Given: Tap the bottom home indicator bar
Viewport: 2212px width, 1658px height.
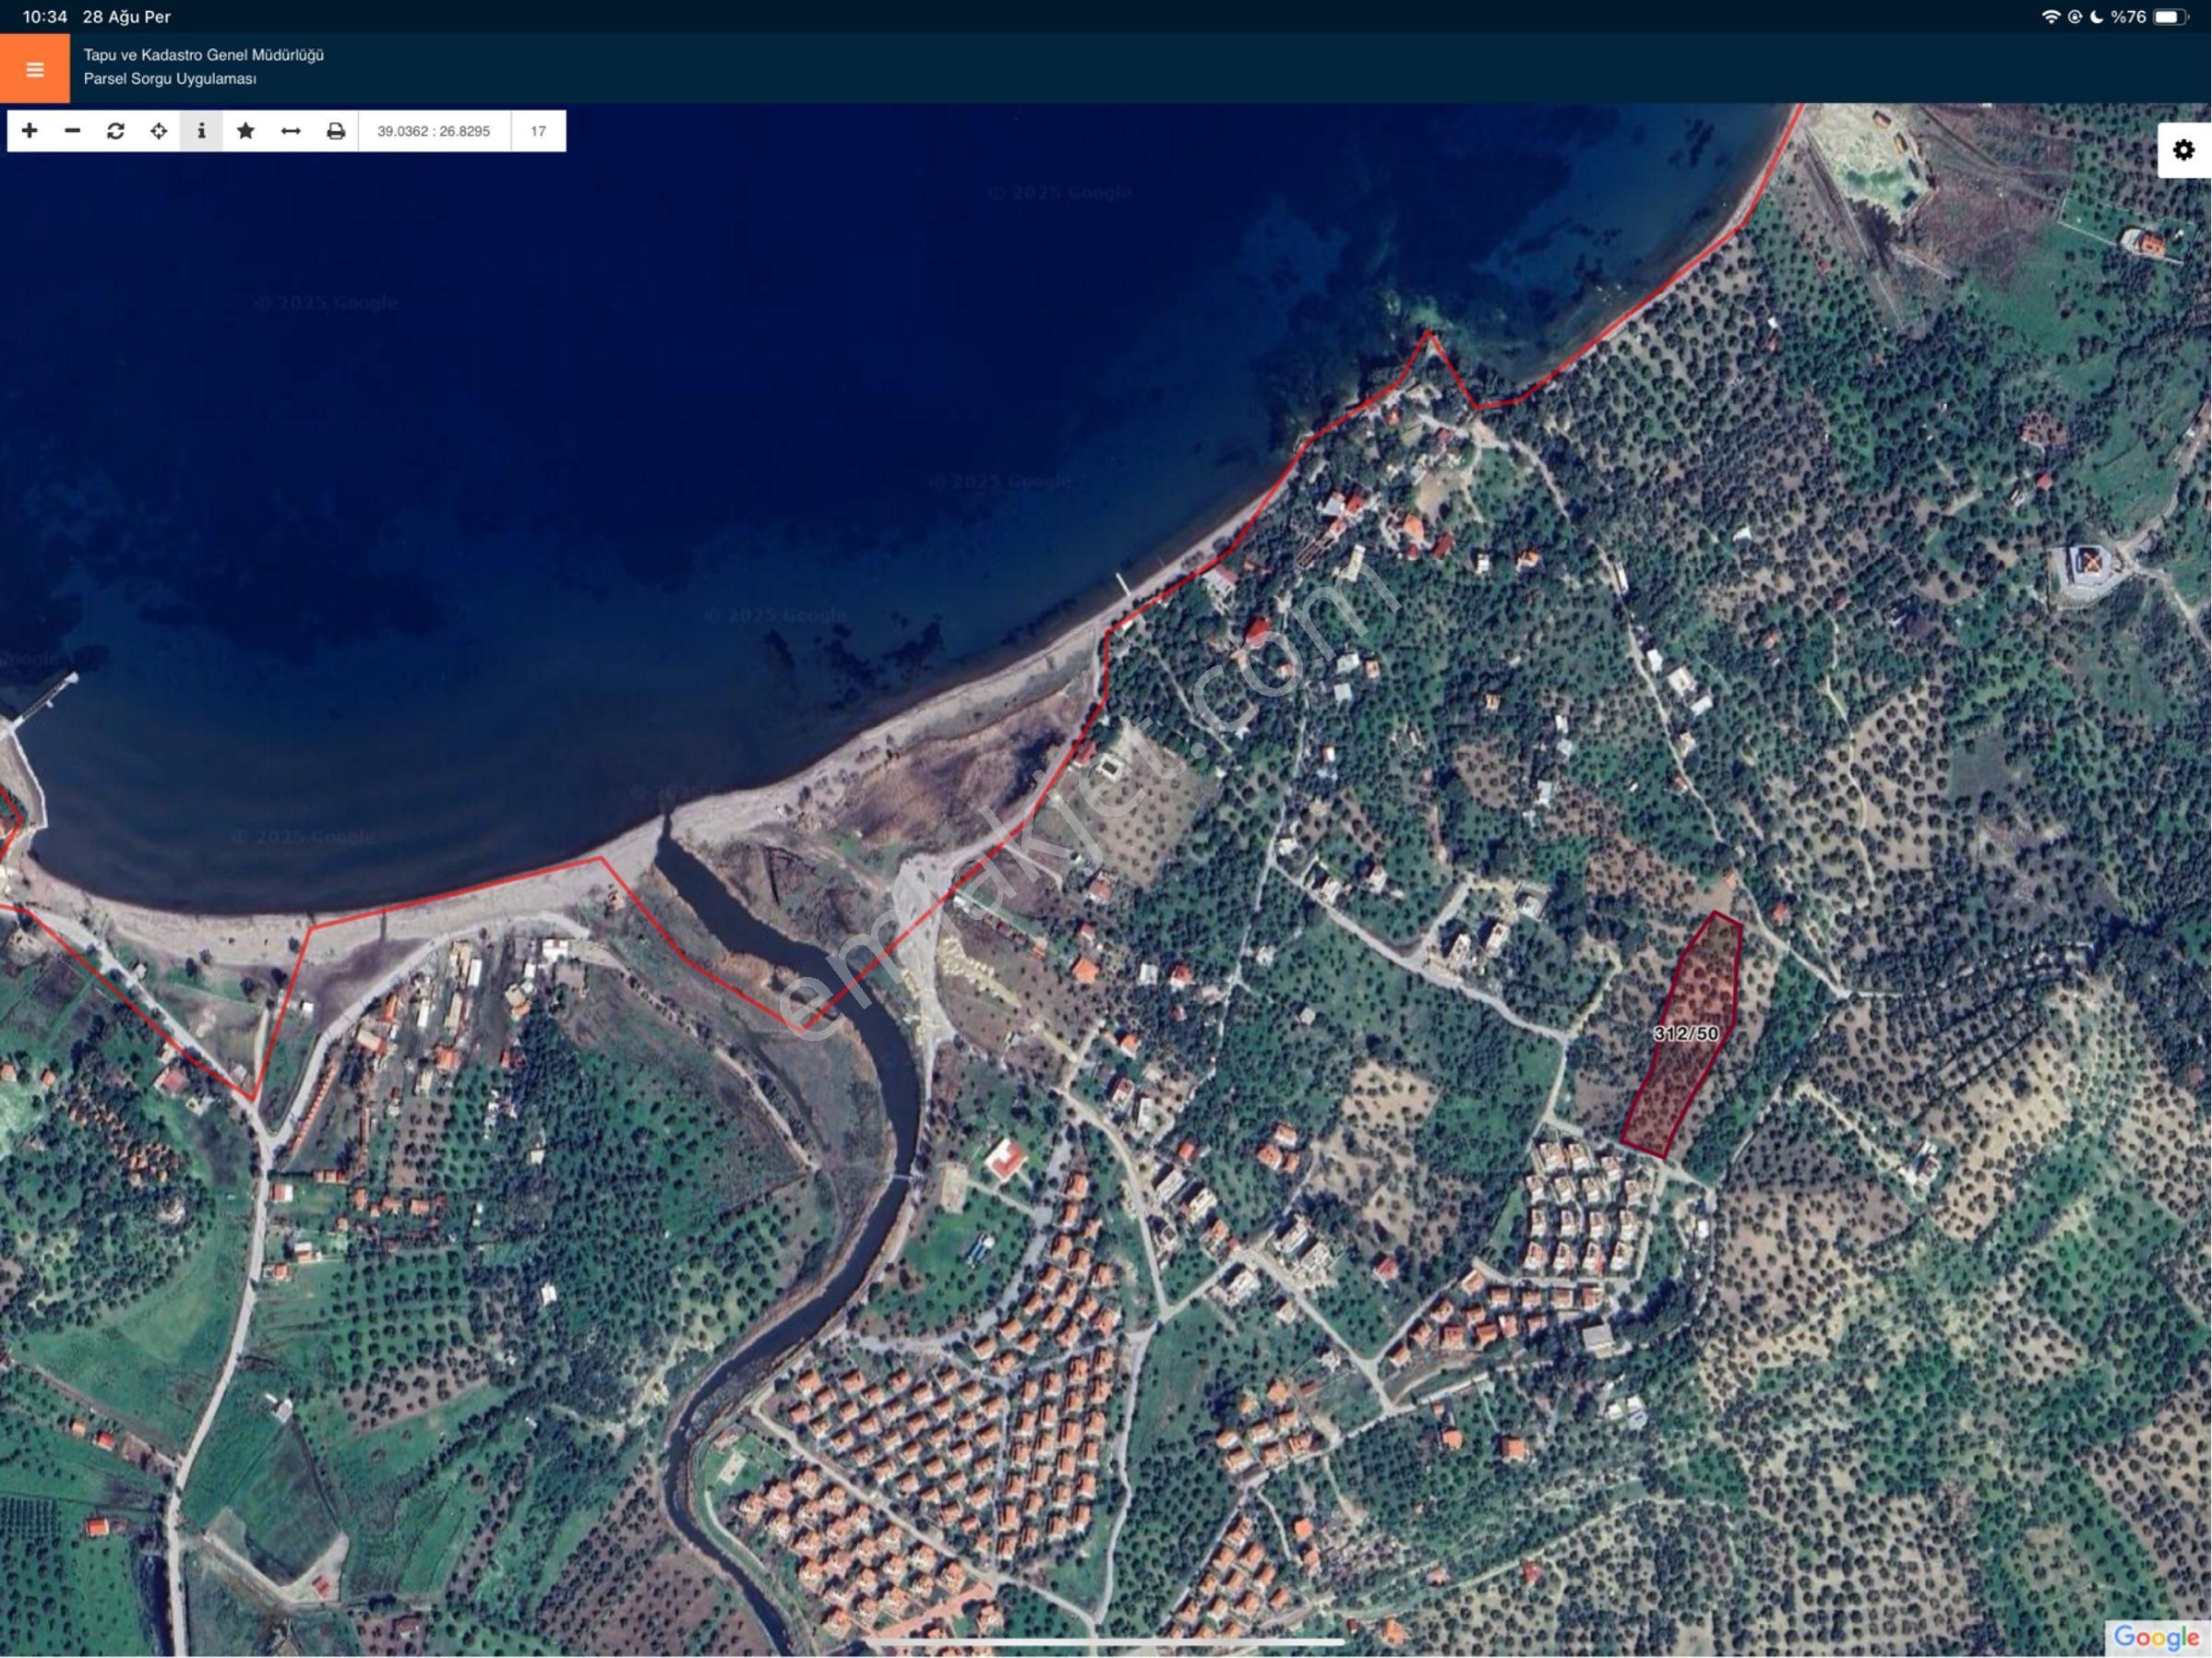Looking at the screenshot, I should tap(1105, 1642).
